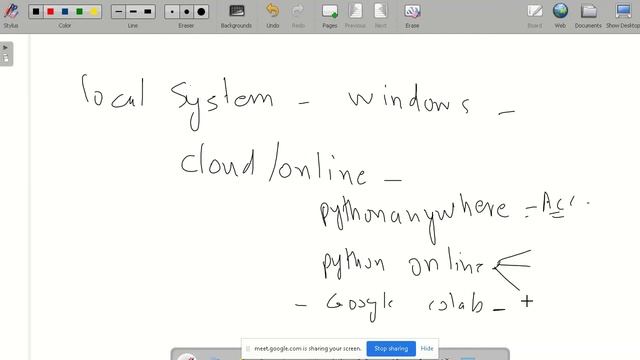This screenshot has height=360, width=640.
Task: Undo the last stroke
Action: coord(273,16)
